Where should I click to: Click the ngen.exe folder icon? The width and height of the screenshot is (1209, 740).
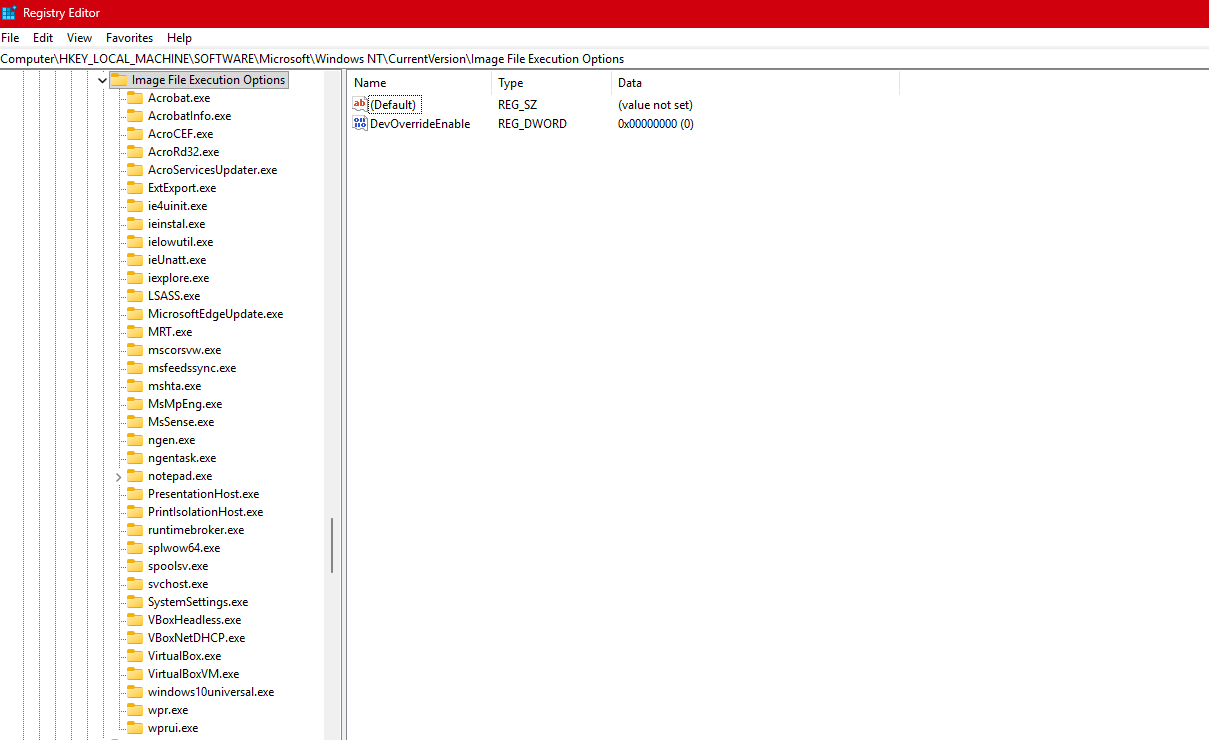[x=135, y=440]
